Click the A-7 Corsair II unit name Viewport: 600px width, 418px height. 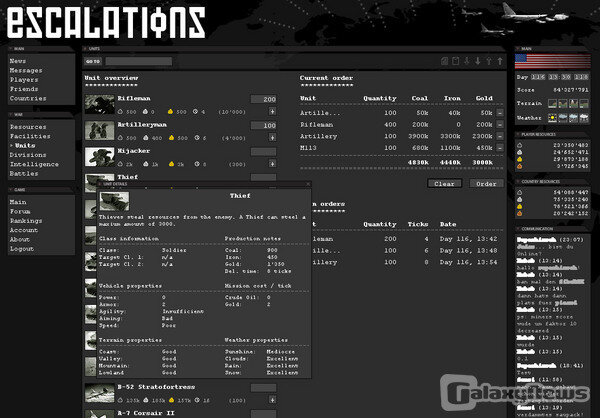[146, 413]
